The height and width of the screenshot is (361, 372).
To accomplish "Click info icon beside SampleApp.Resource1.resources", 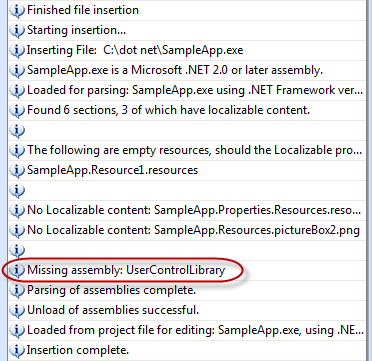I will coord(17,171).
